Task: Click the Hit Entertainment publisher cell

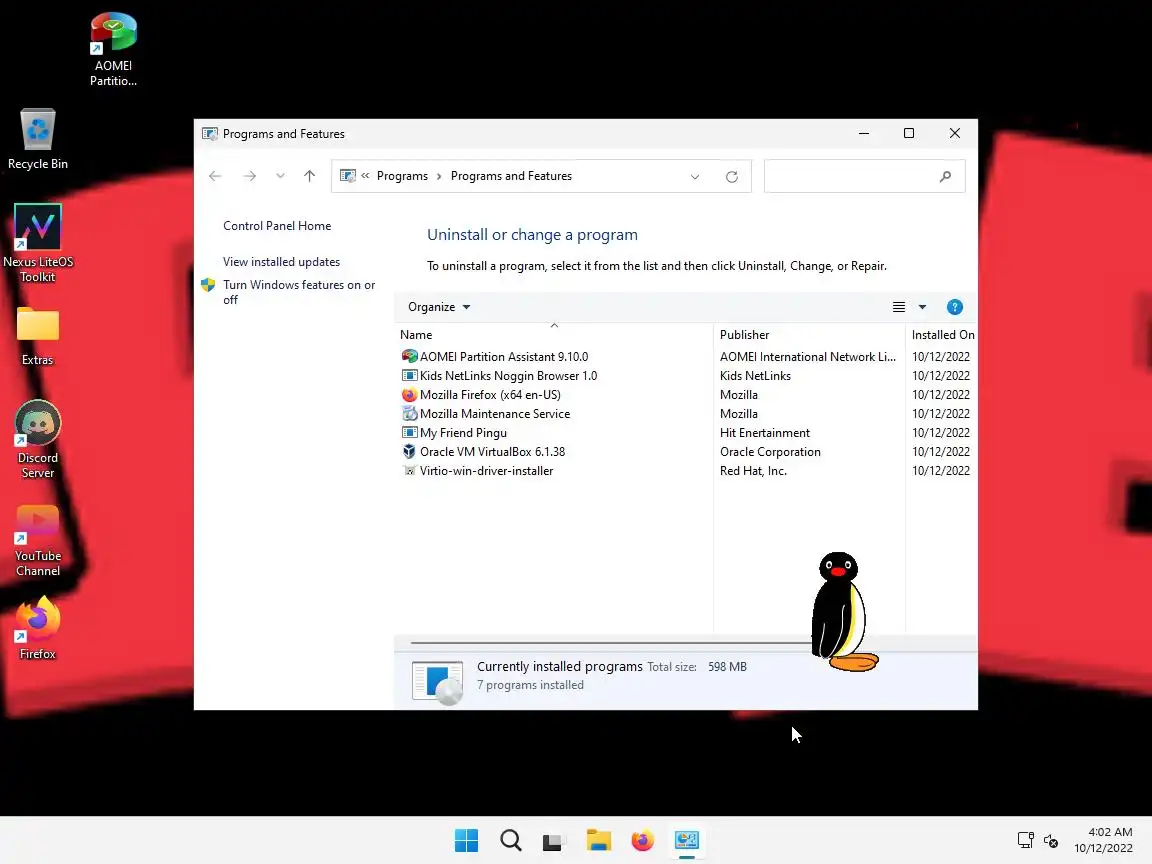Action: [x=765, y=433]
